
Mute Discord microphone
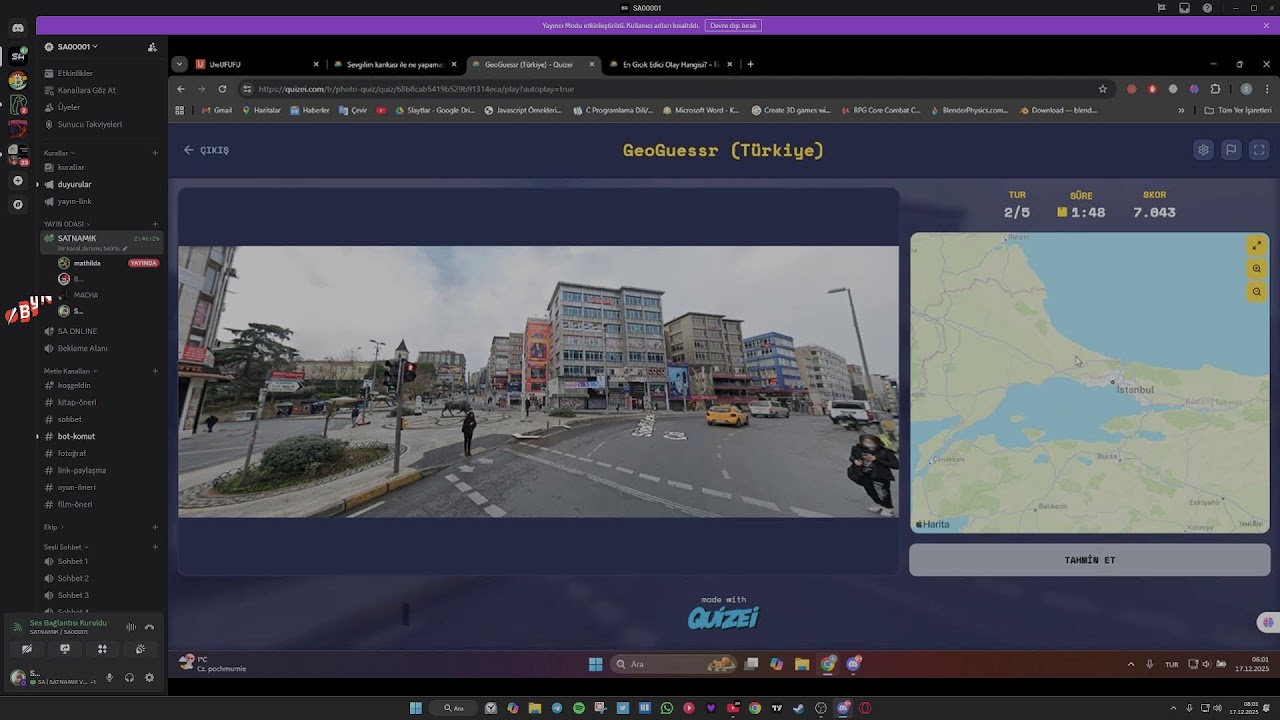tap(110, 677)
